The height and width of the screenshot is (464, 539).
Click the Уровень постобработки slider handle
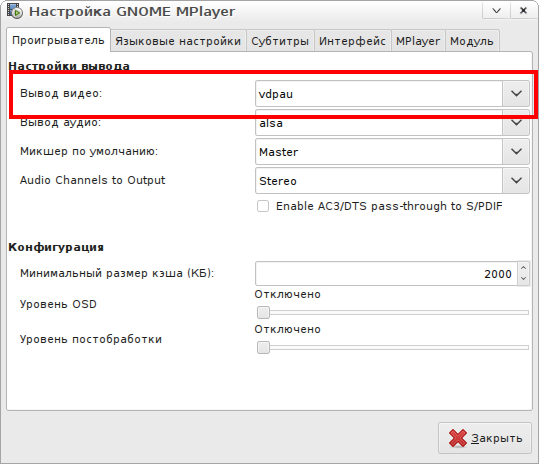[264, 347]
